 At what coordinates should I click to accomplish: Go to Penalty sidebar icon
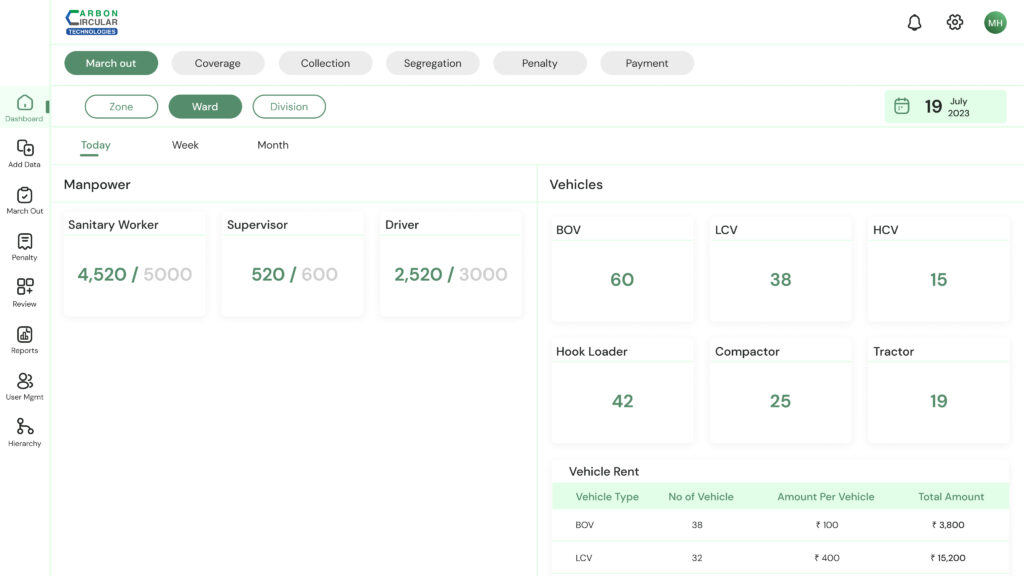(25, 242)
